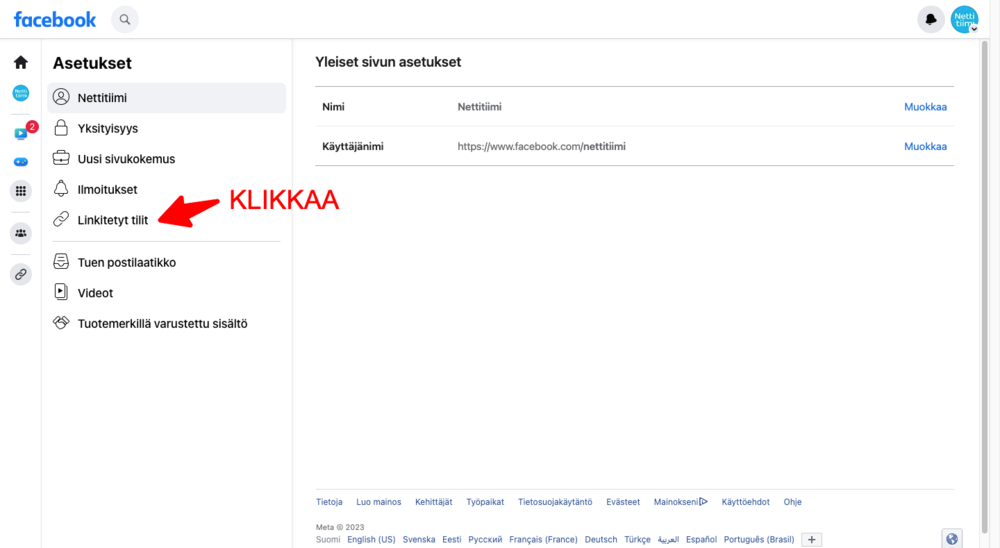Switch language to Eesti

pos(452,540)
